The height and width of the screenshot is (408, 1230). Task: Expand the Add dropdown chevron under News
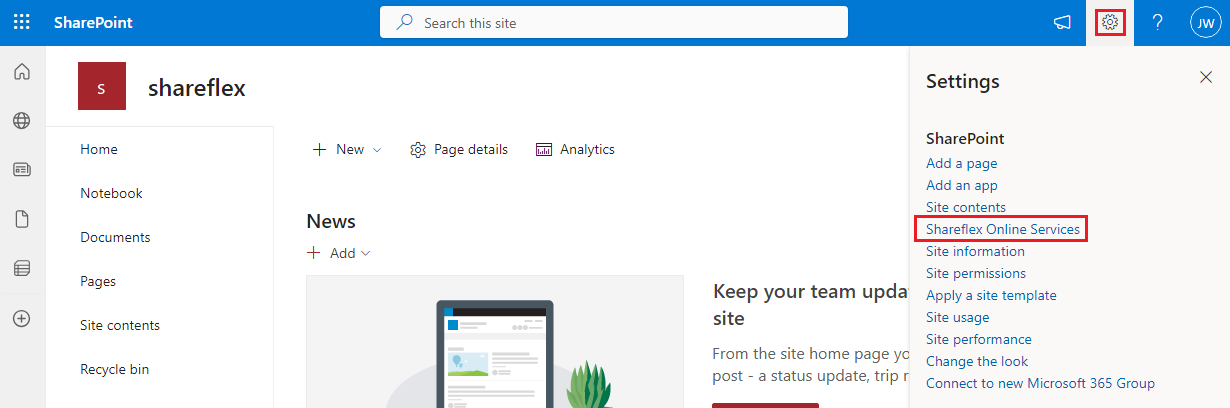tap(365, 254)
